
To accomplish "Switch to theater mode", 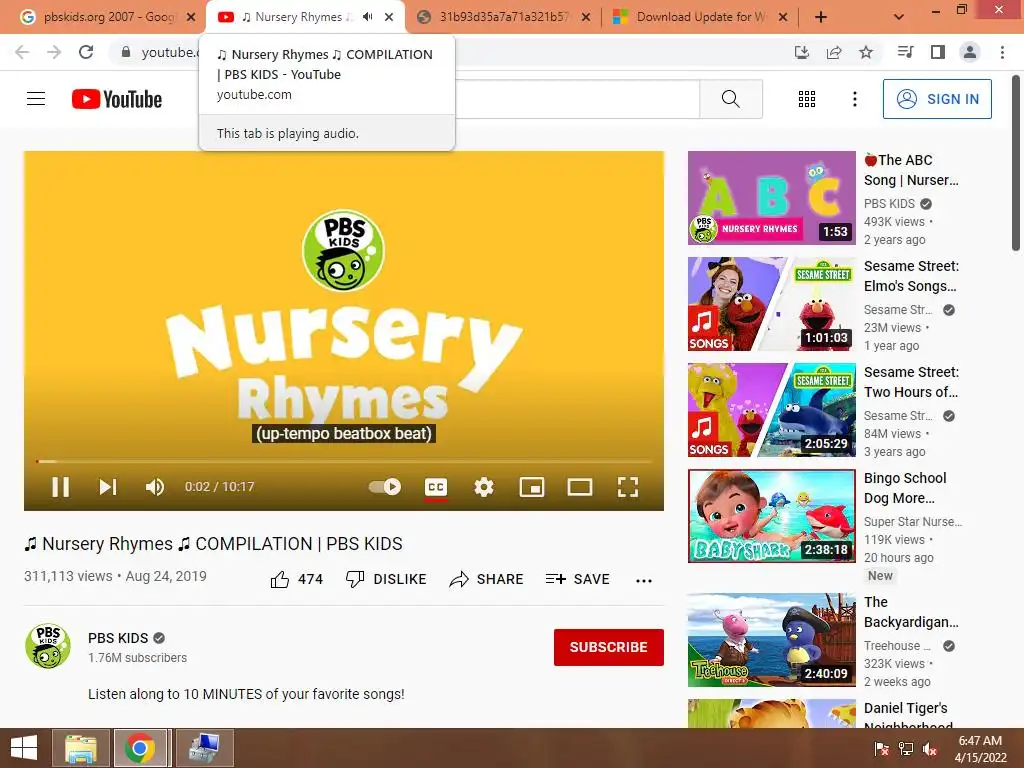I will pos(579,487).
